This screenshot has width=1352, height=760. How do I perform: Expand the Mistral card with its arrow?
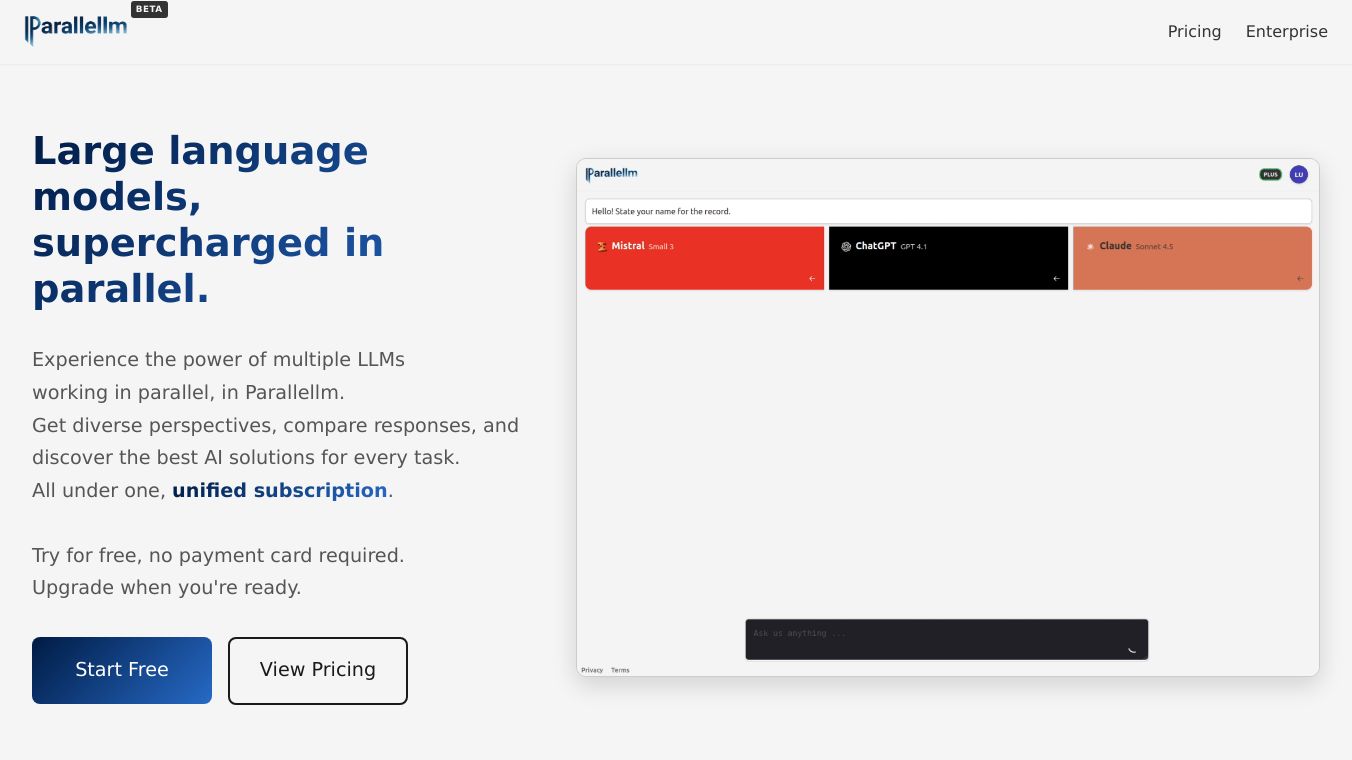812,279
